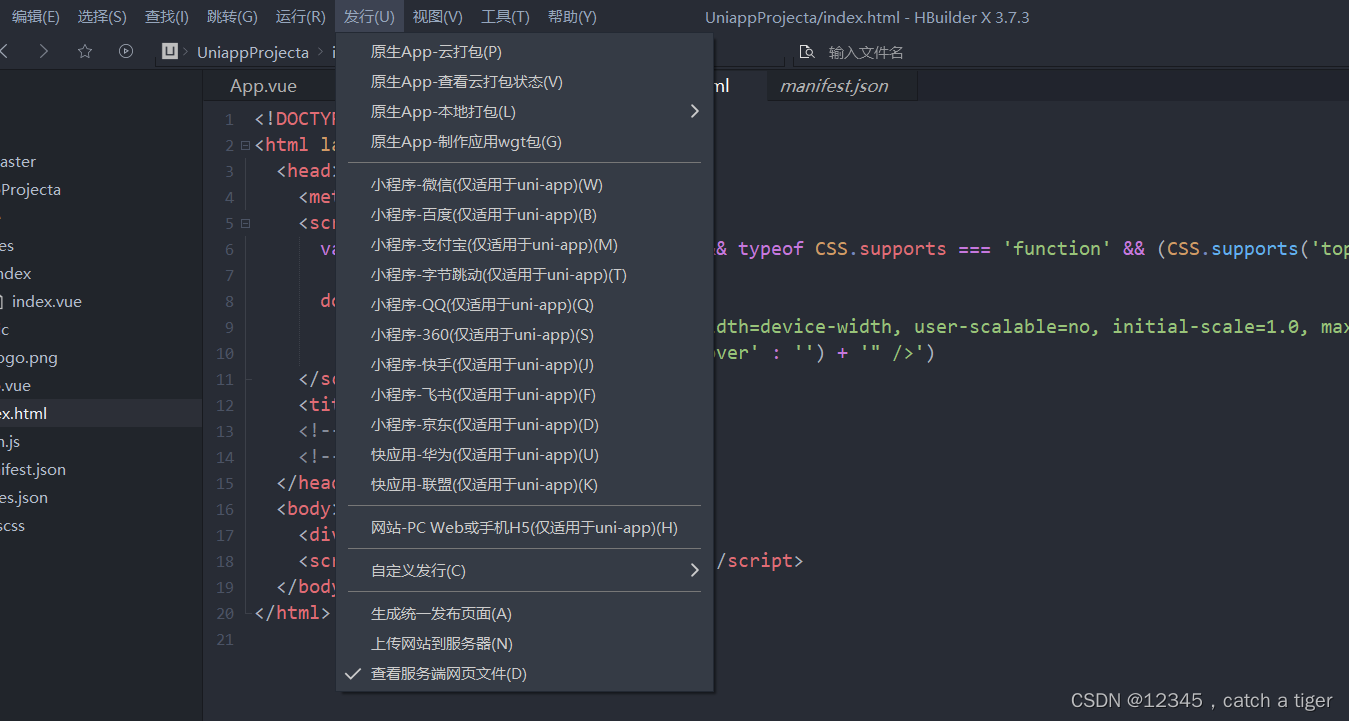The height and width of the screenshot is (721, 1349).
Task: Click the closing </html> tag in editor
Action: [x=293, y=613]
